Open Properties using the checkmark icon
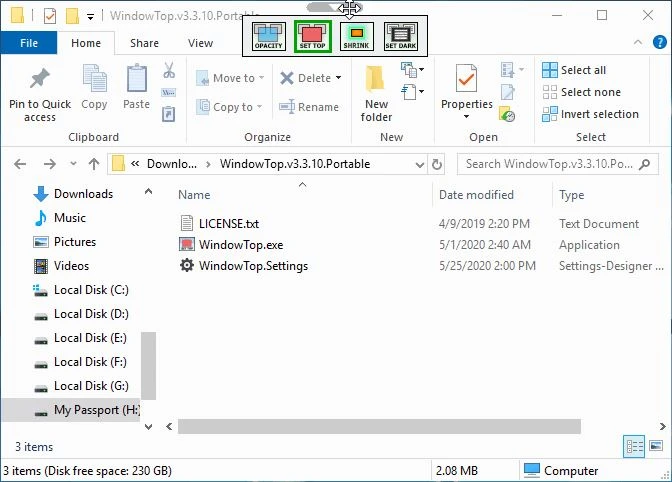672x482 pixels. [x=466, y=79]
